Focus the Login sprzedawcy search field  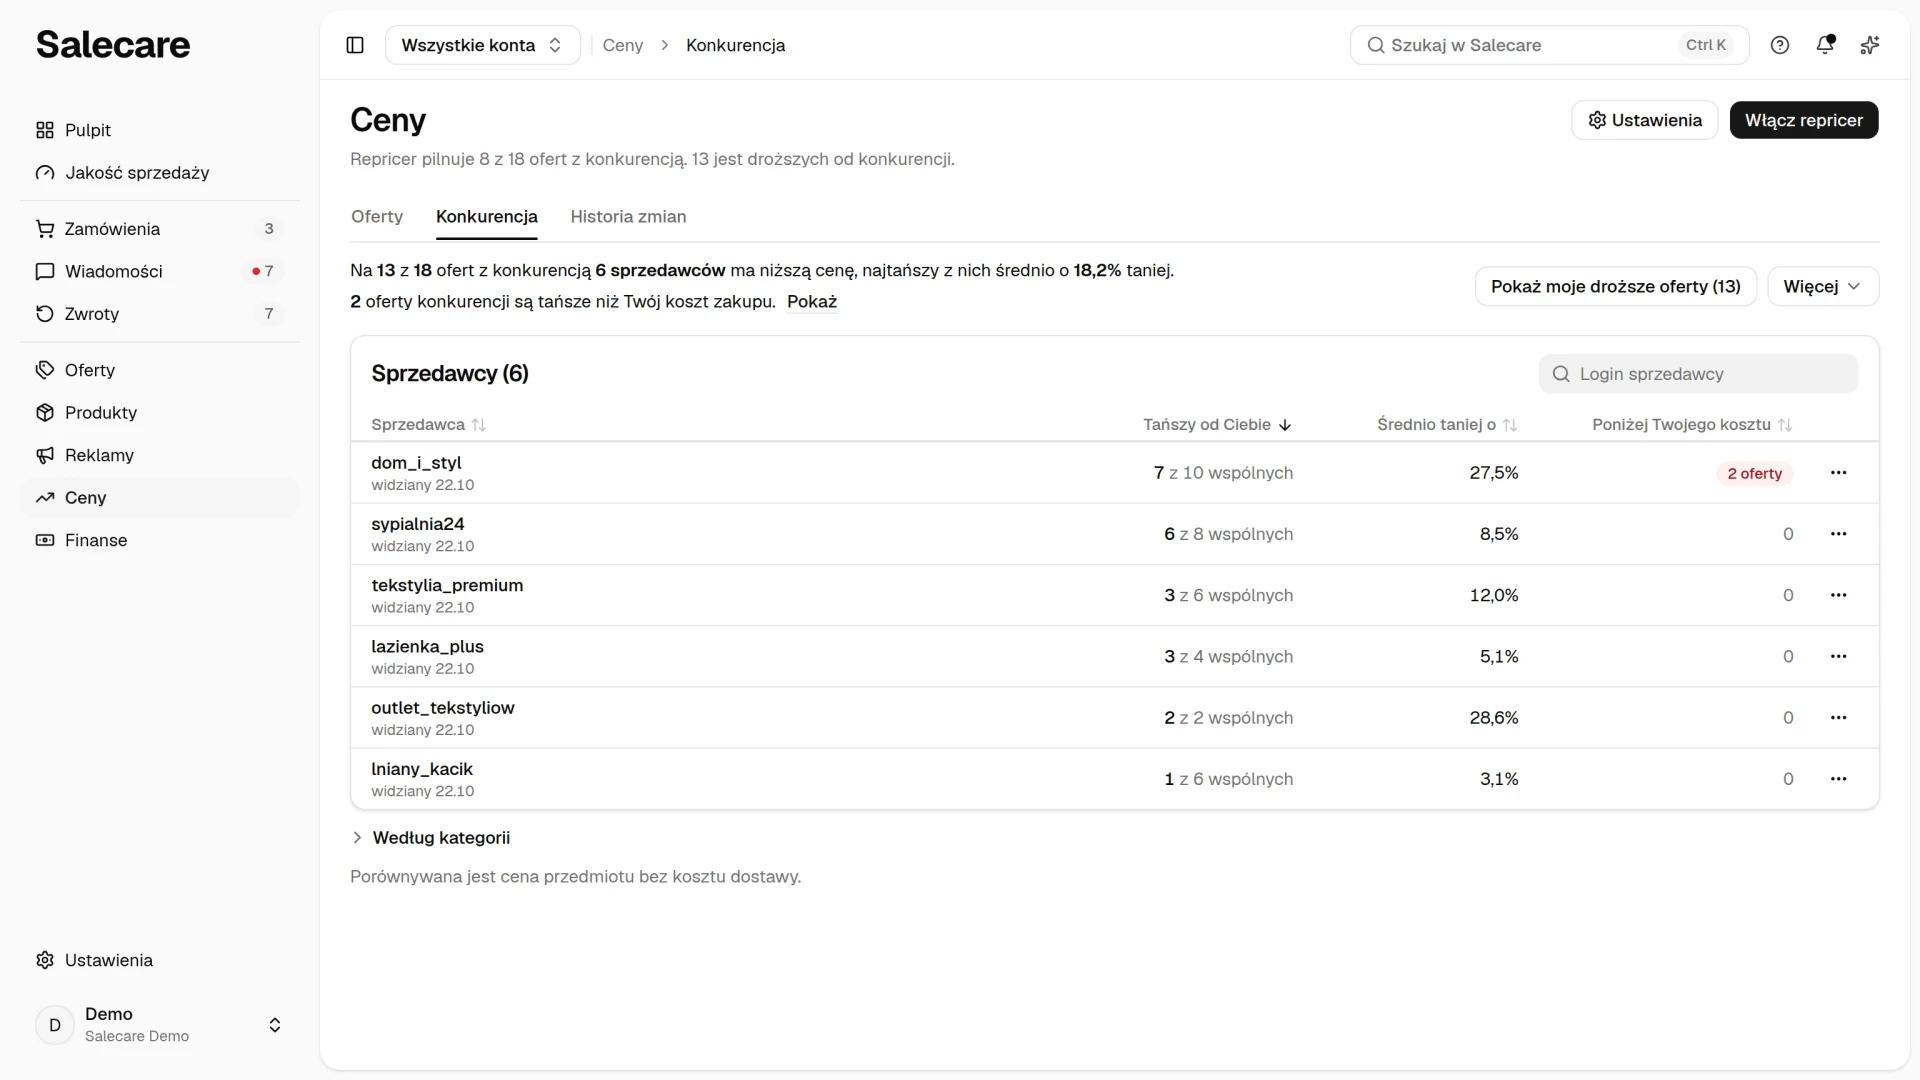click(1698, 374)
